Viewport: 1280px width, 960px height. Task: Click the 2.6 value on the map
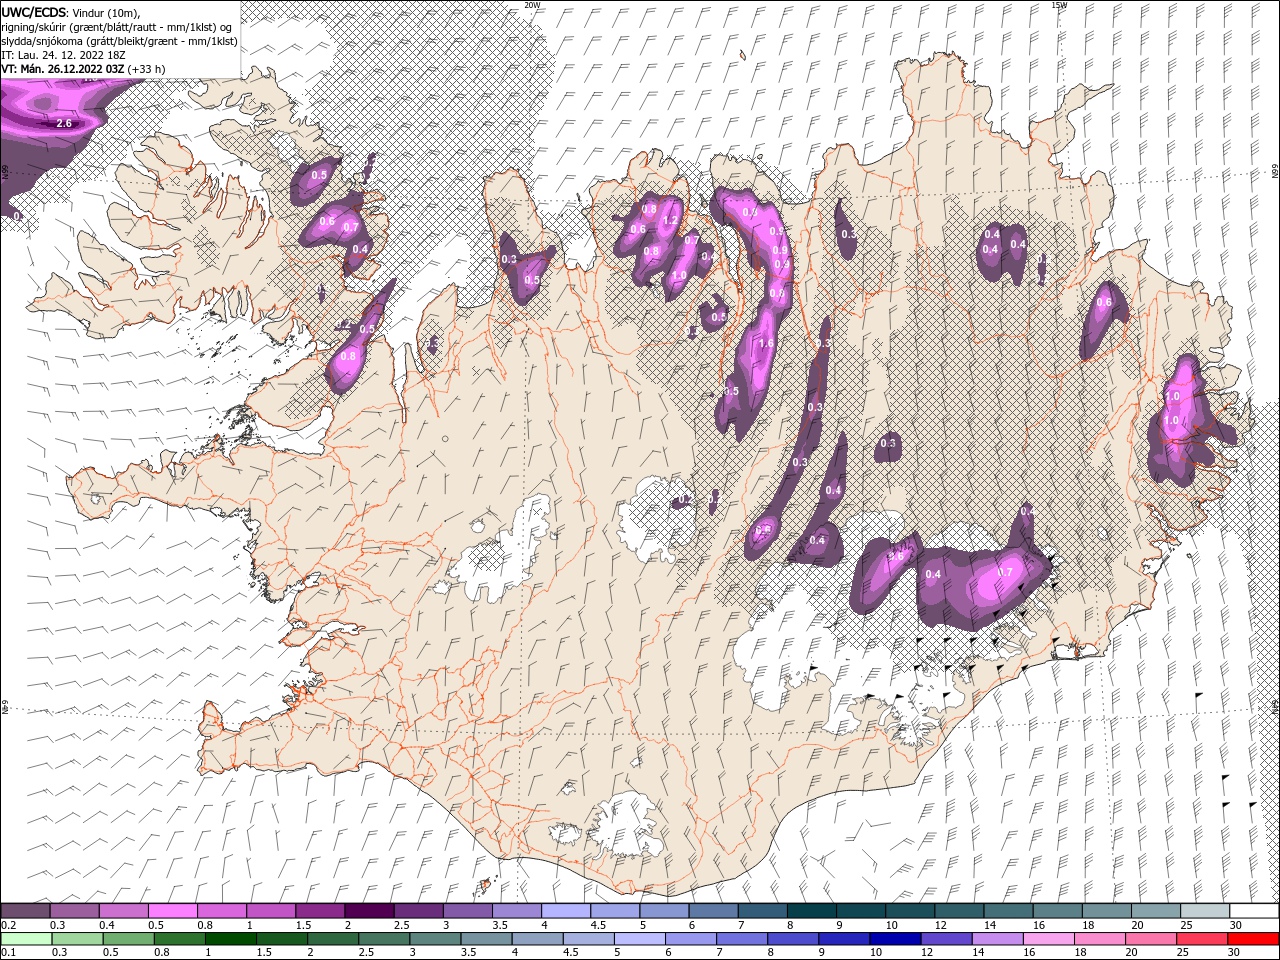pyautogui.click(x=64, y=124)
